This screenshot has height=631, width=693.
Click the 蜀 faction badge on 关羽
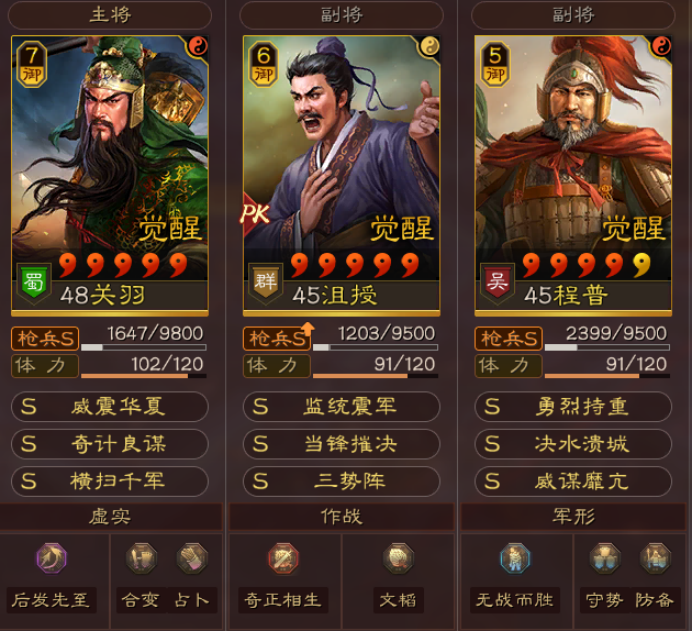(x=34, y=283)
